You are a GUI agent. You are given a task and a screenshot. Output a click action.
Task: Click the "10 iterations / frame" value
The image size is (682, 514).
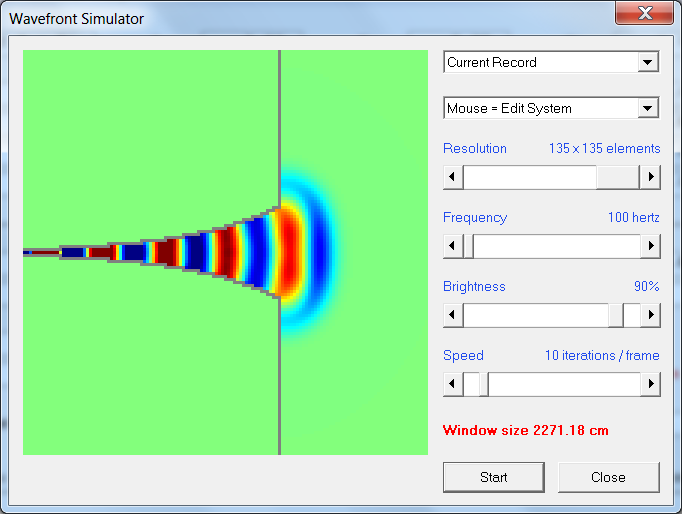[x=602, y=355]
